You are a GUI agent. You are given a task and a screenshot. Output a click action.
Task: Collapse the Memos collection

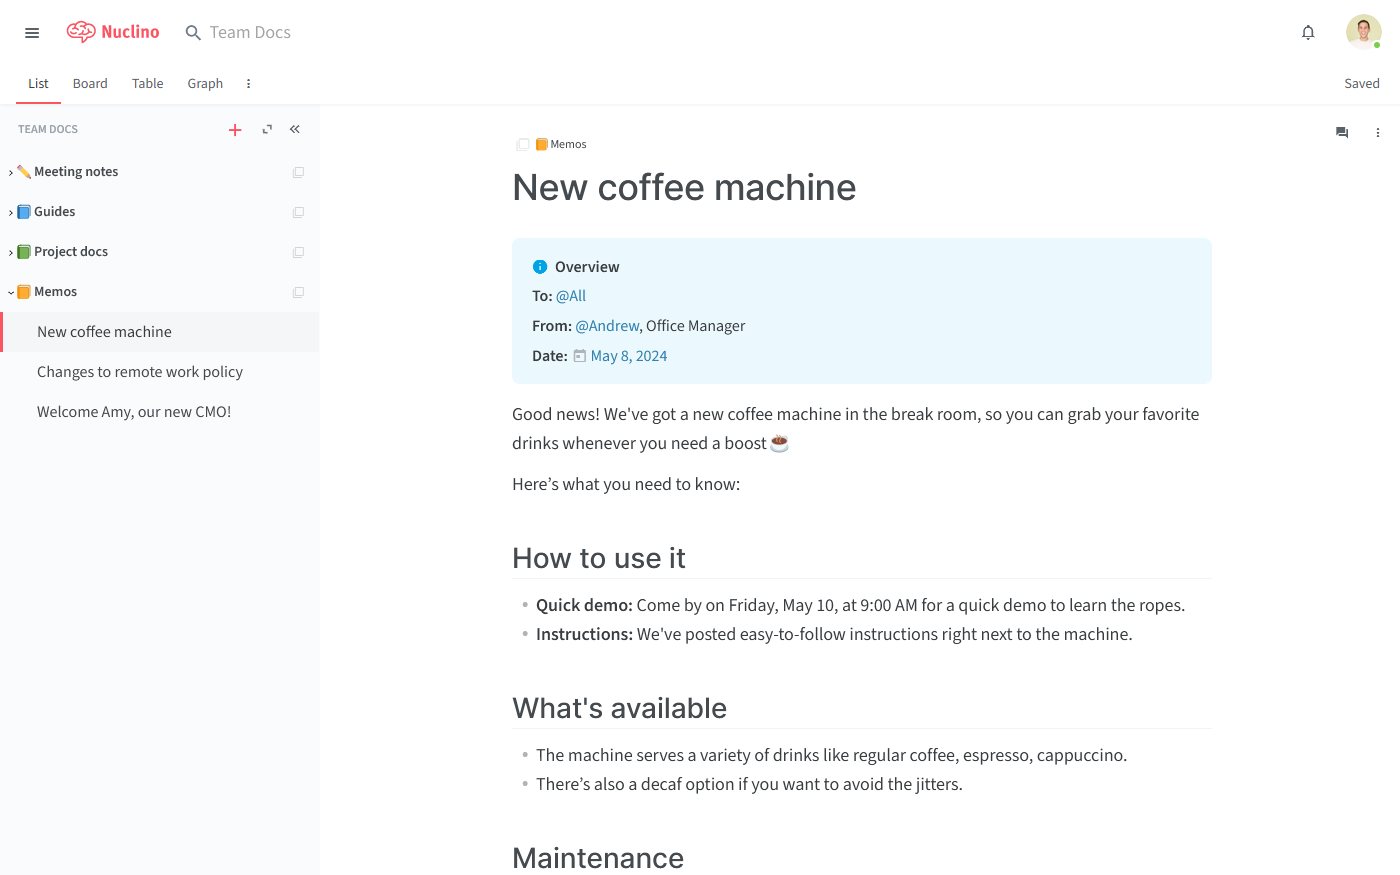click(x=11, y=293)
